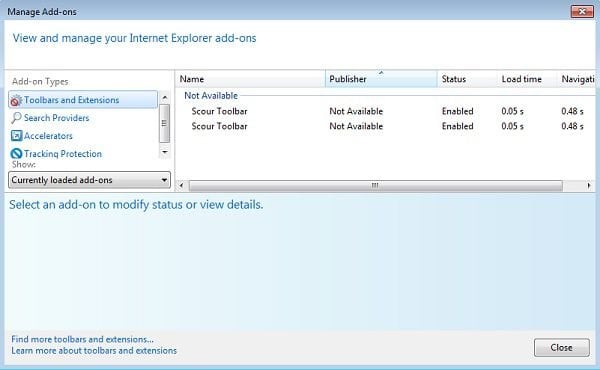Click the add-on list horizontal scrollbar thumb
This screenshot has width=600, height=370.
point(375,186)
